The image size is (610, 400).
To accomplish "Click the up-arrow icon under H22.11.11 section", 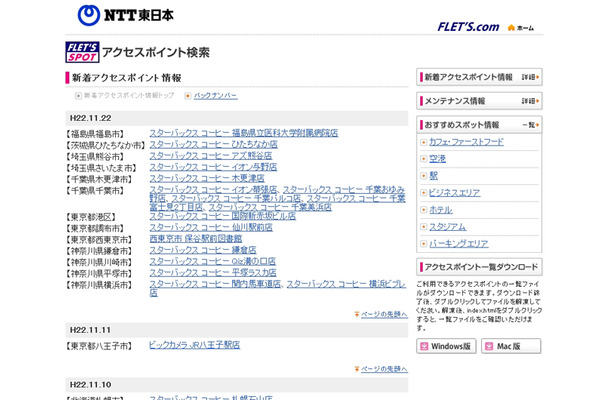I will click(x=357, y=369).
